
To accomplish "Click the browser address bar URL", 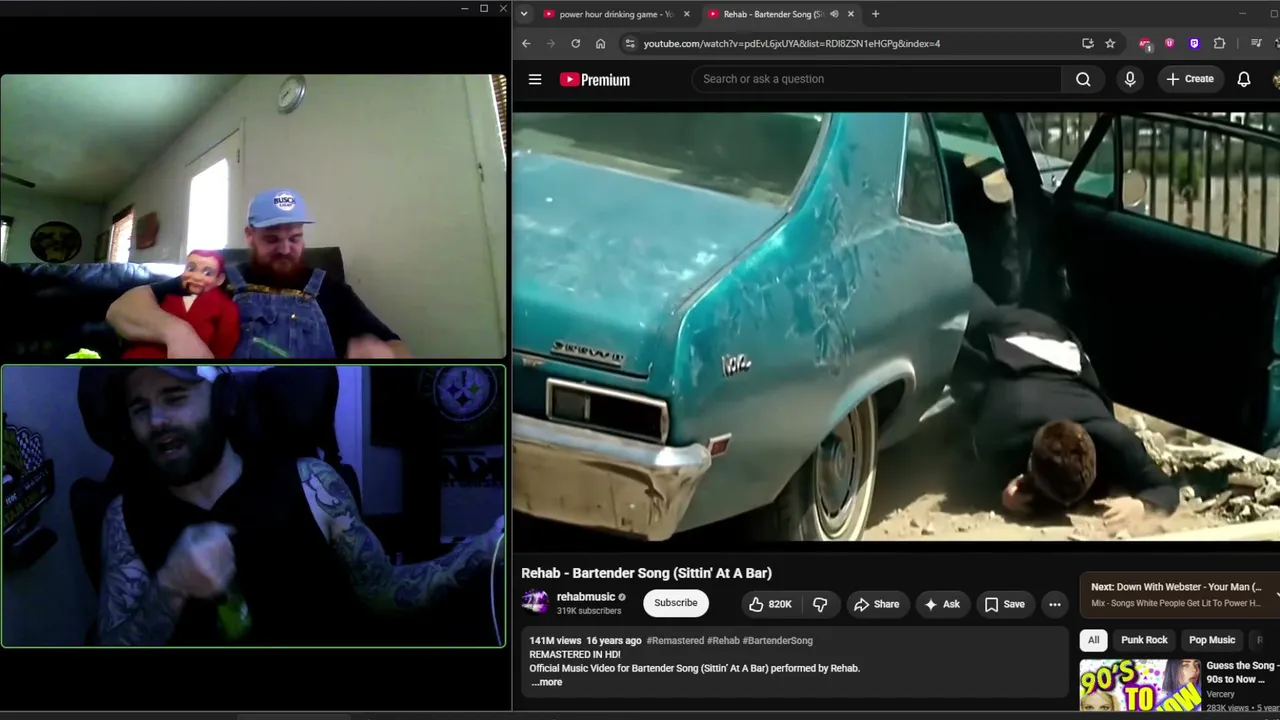I will point(792,43).
